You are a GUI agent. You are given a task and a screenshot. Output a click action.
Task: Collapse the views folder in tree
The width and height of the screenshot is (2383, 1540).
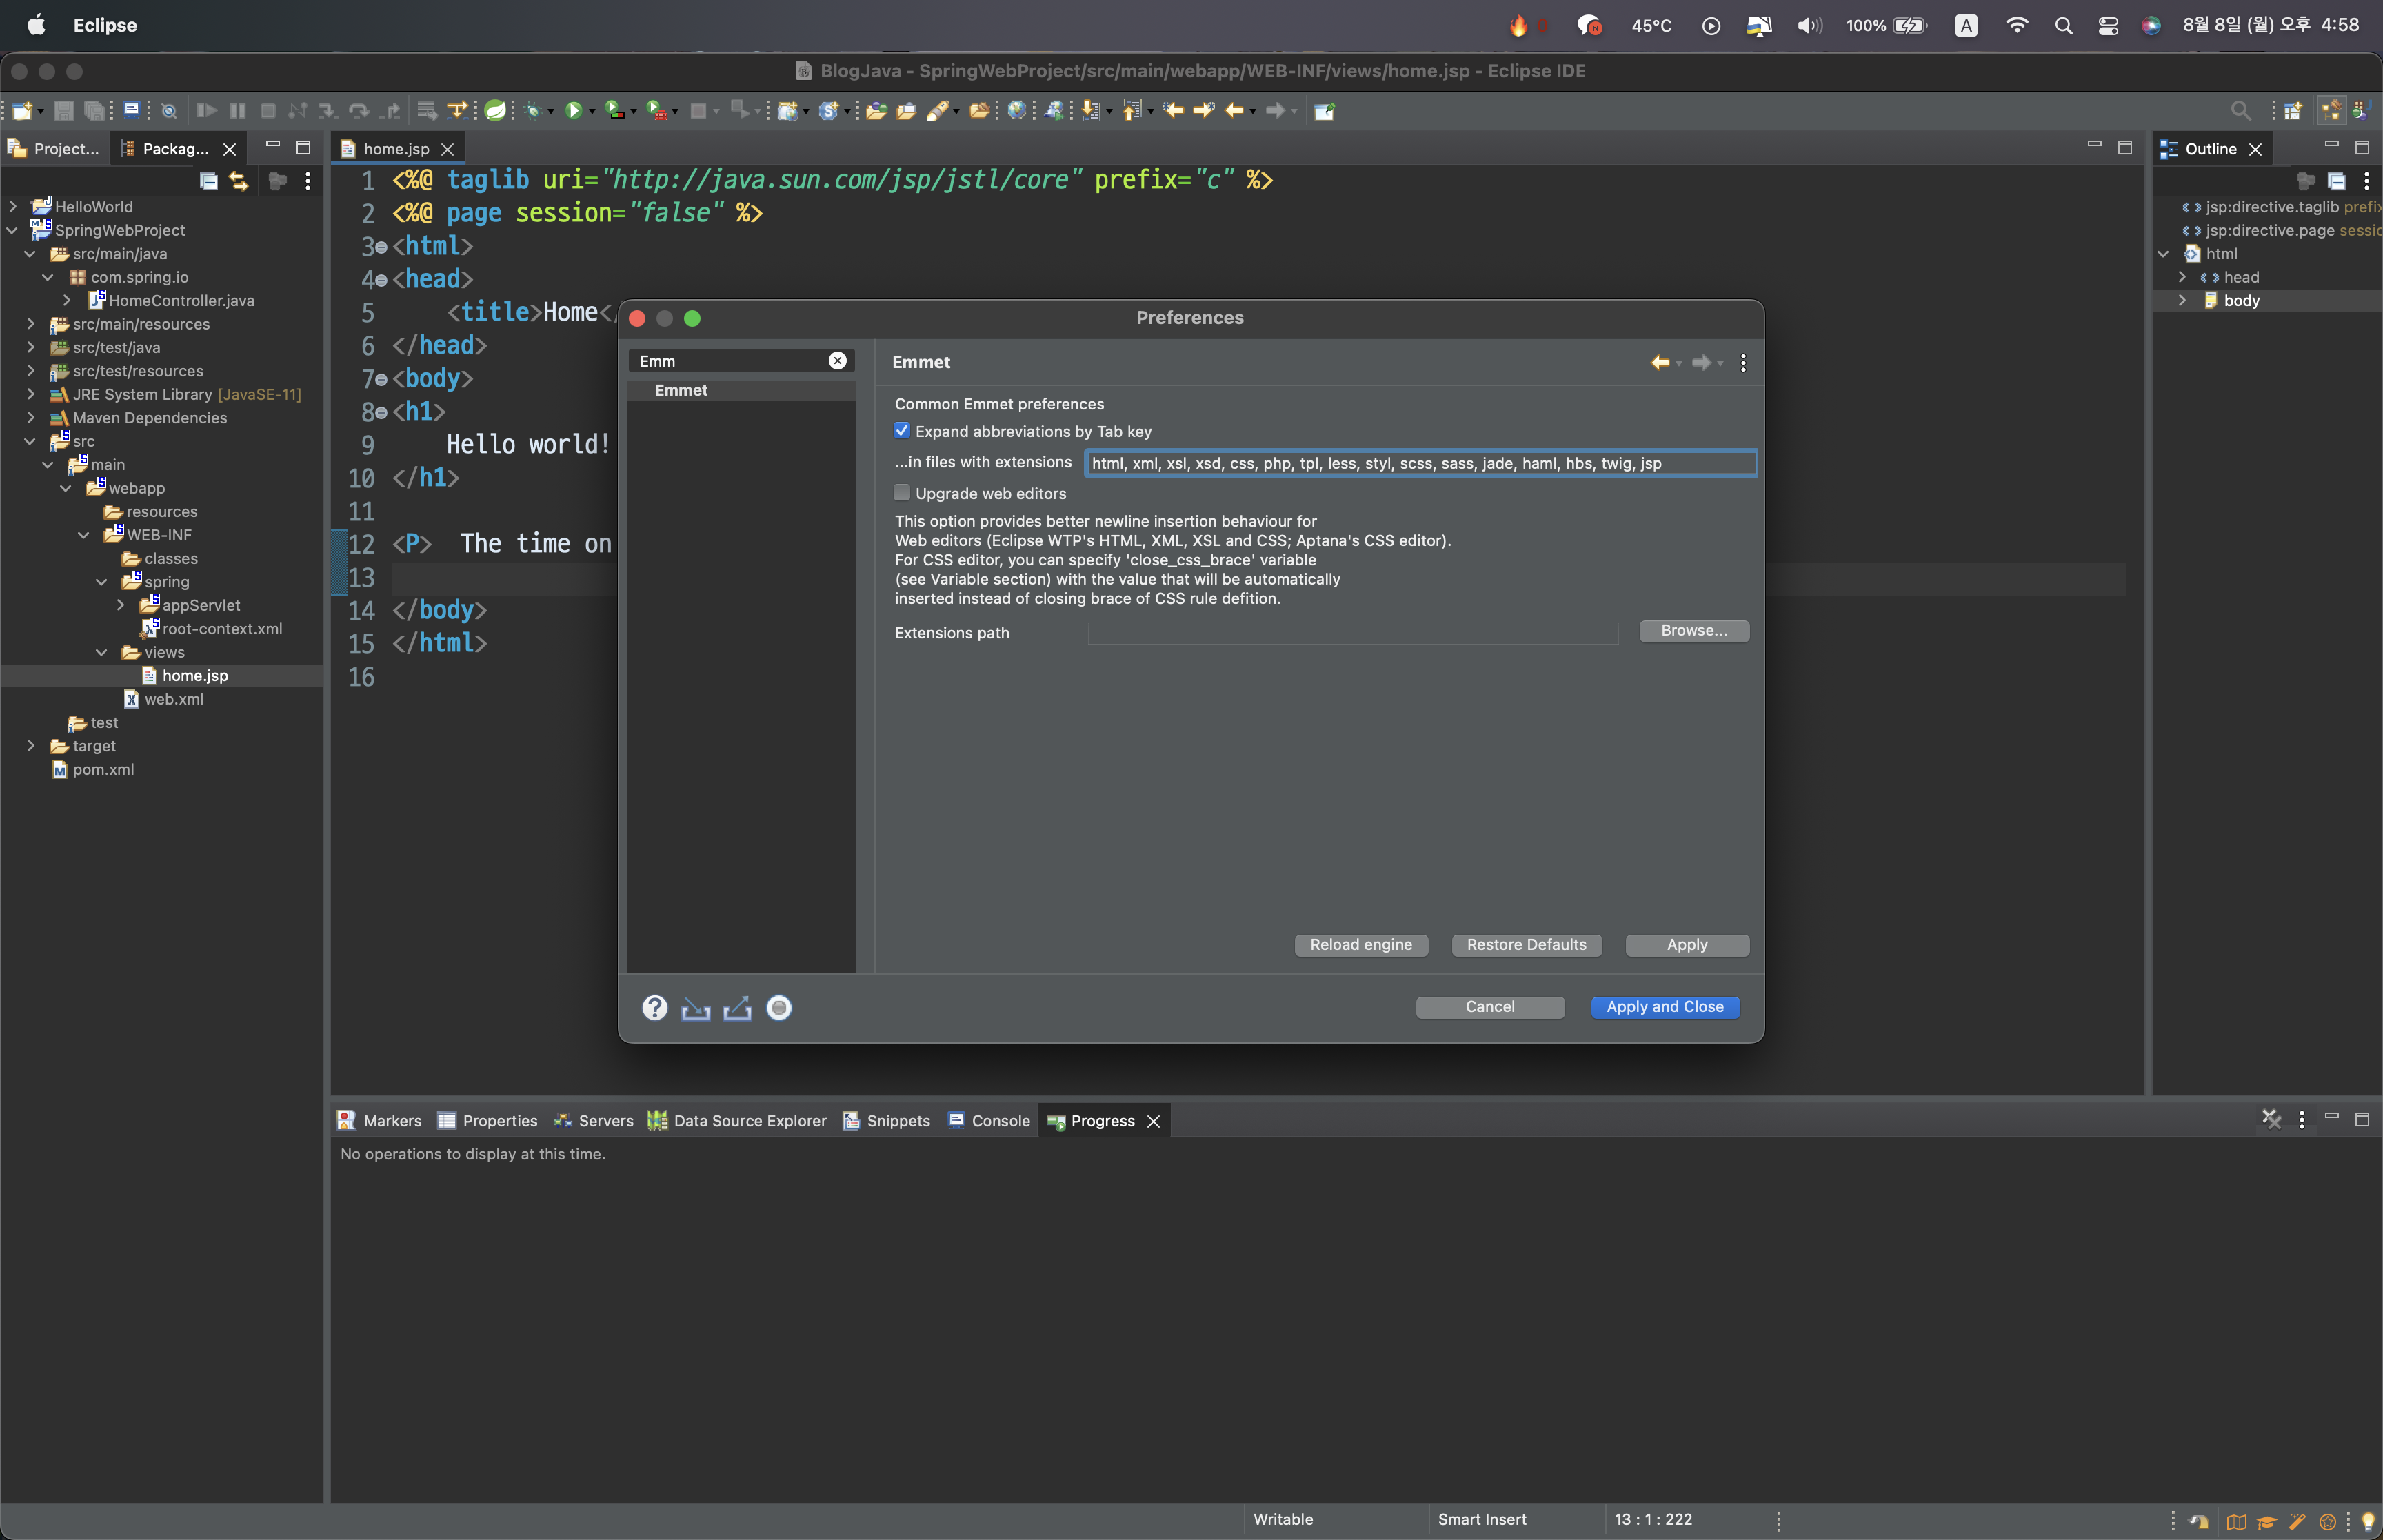tap(102, 652)
